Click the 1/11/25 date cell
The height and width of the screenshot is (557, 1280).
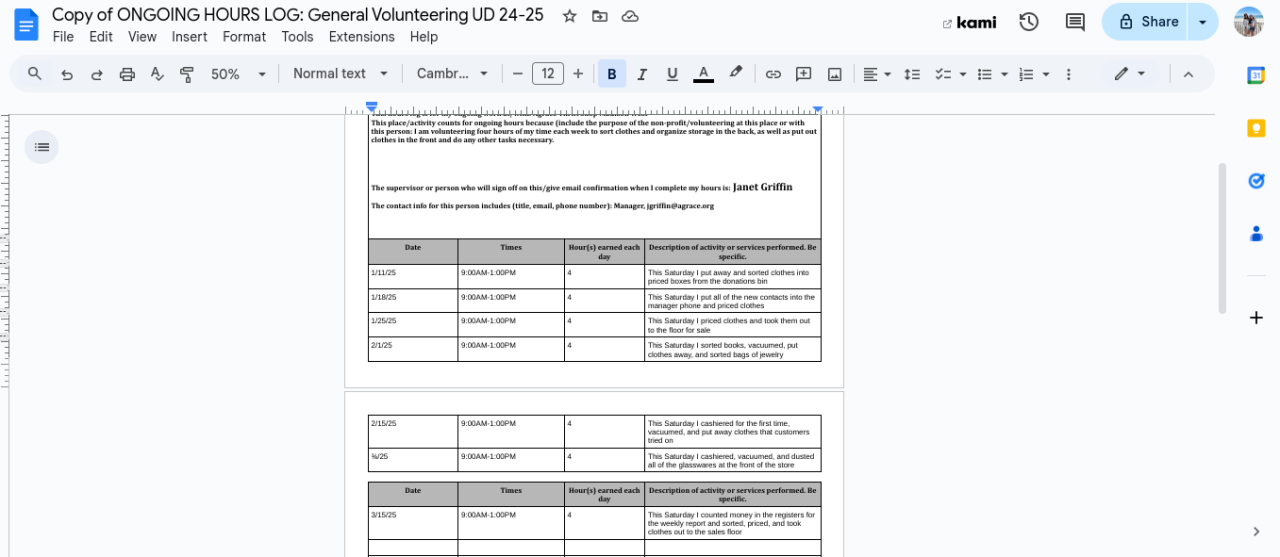413,276
